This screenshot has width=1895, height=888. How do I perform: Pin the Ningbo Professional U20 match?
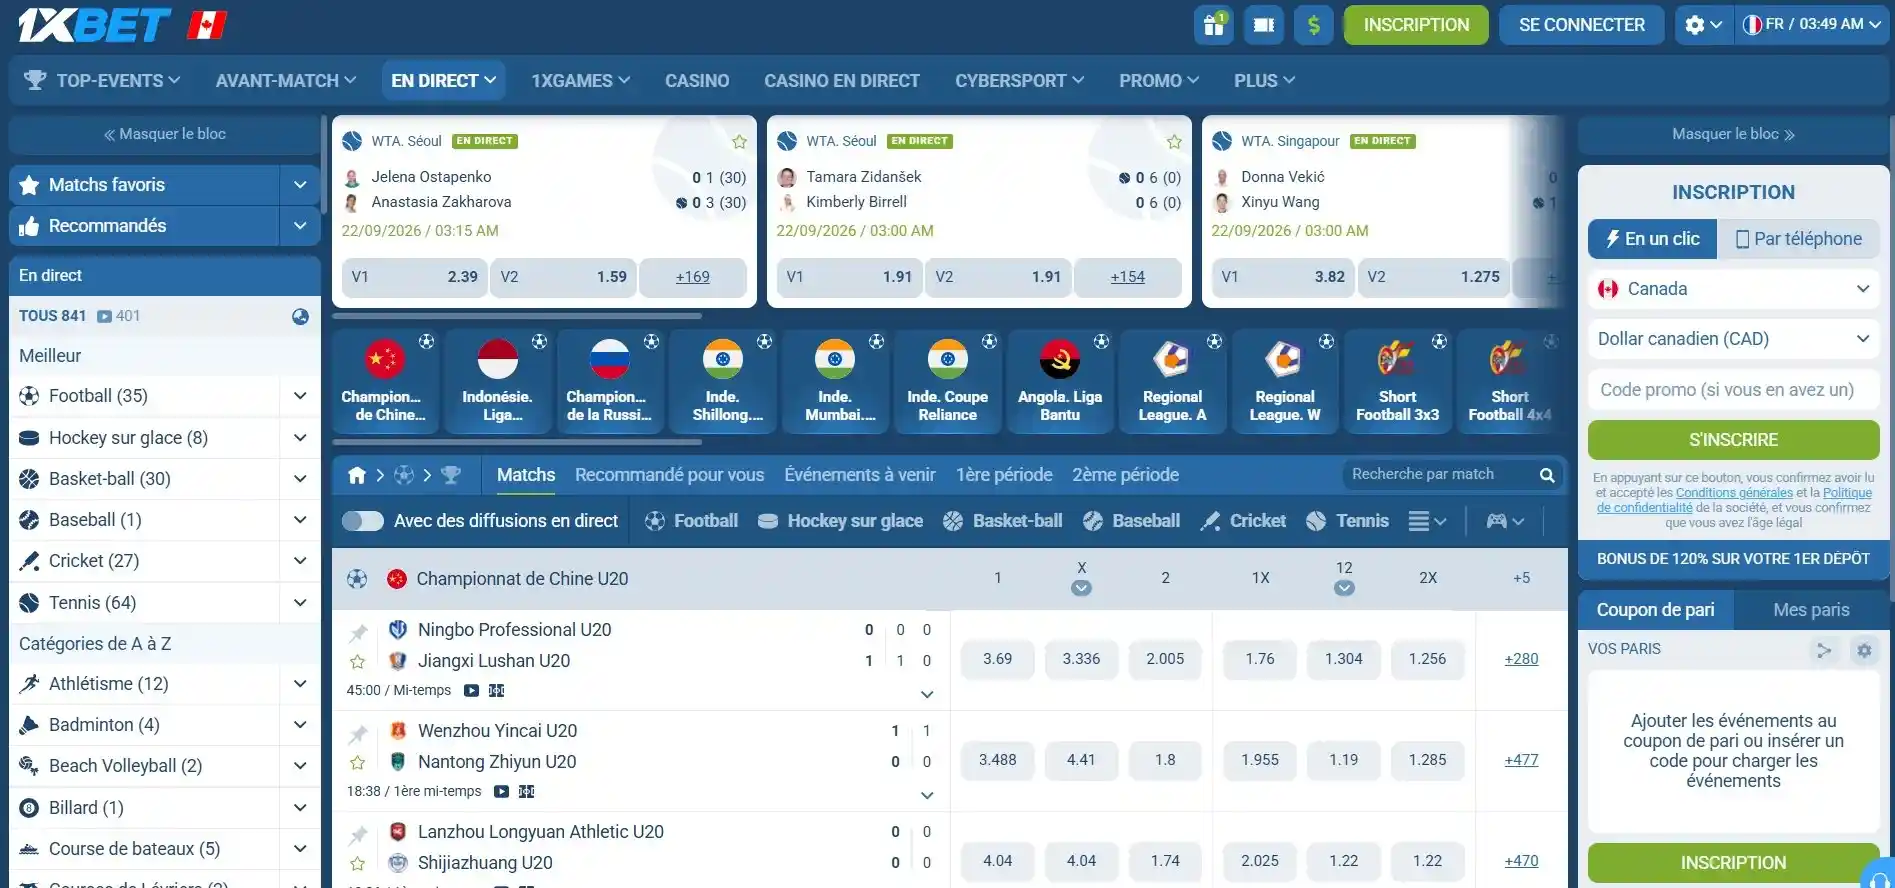pyautogui.click(x=358, y=632)
